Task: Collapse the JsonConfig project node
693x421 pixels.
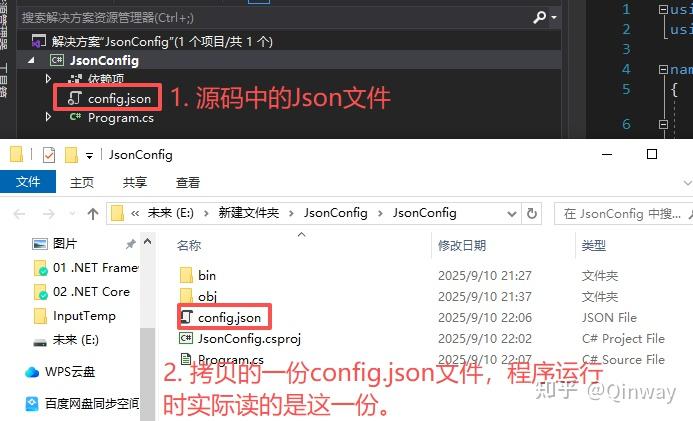Action: (x=31, y=60)
